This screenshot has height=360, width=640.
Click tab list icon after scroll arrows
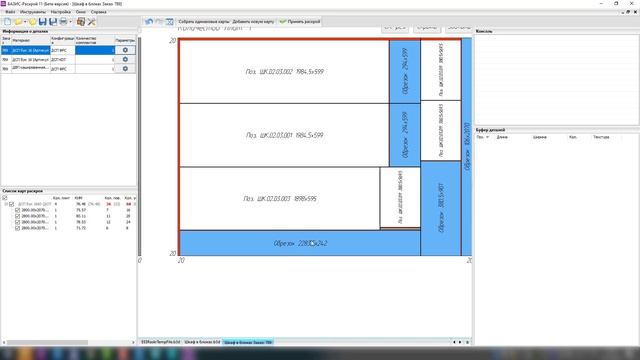pos(467,342)
